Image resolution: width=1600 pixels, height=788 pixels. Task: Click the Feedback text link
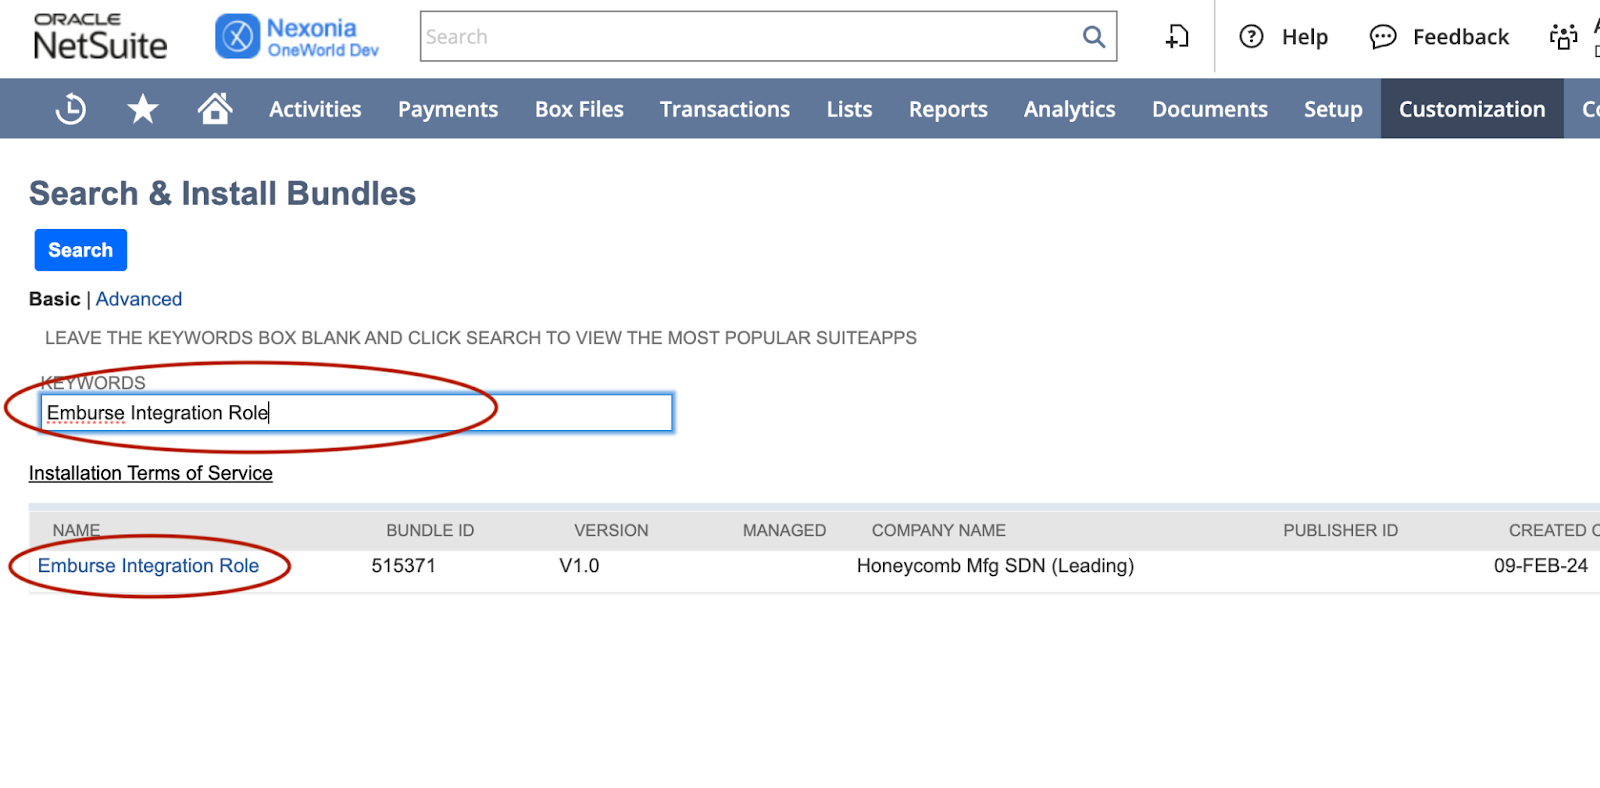click(x=1460, y=37)
